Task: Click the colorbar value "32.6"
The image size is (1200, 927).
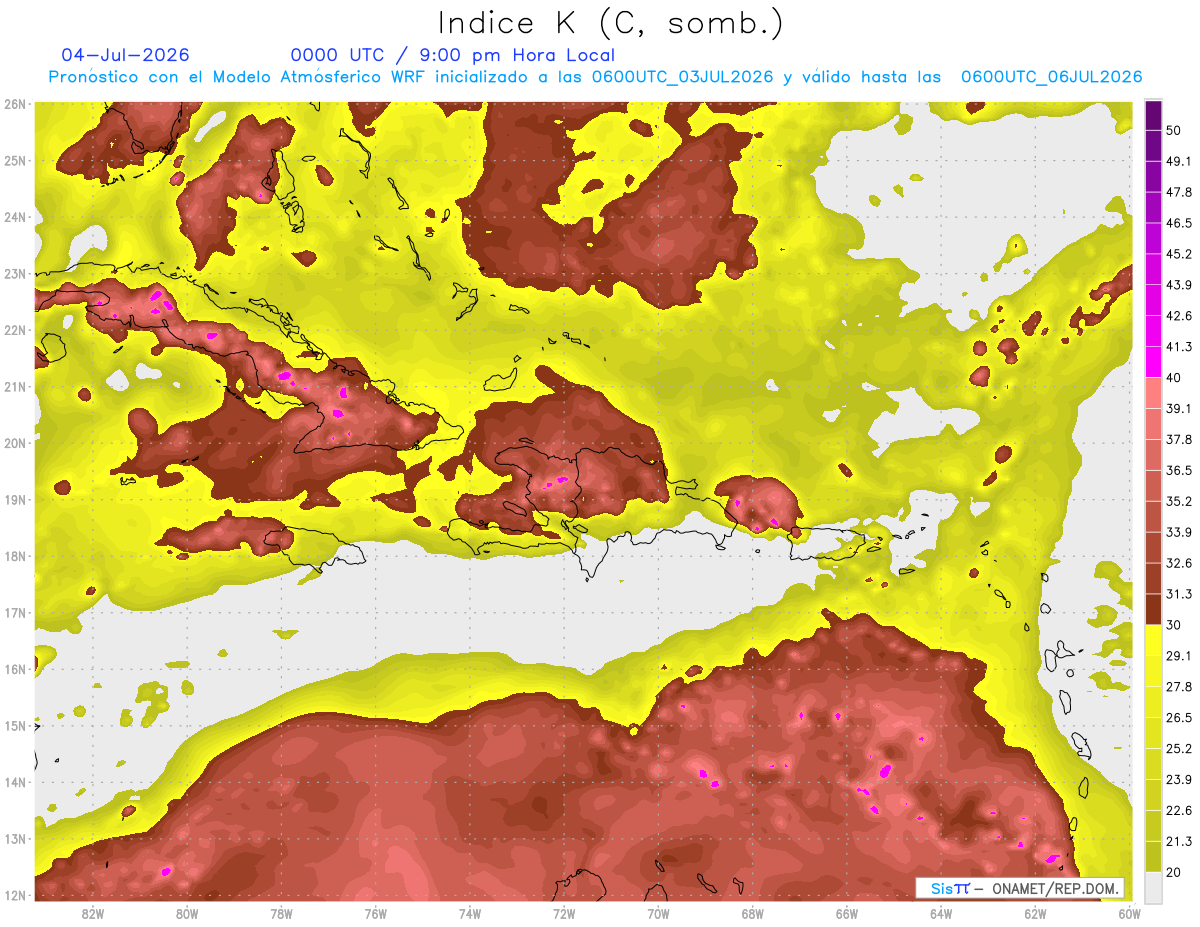Action: tap(1179, 563)
